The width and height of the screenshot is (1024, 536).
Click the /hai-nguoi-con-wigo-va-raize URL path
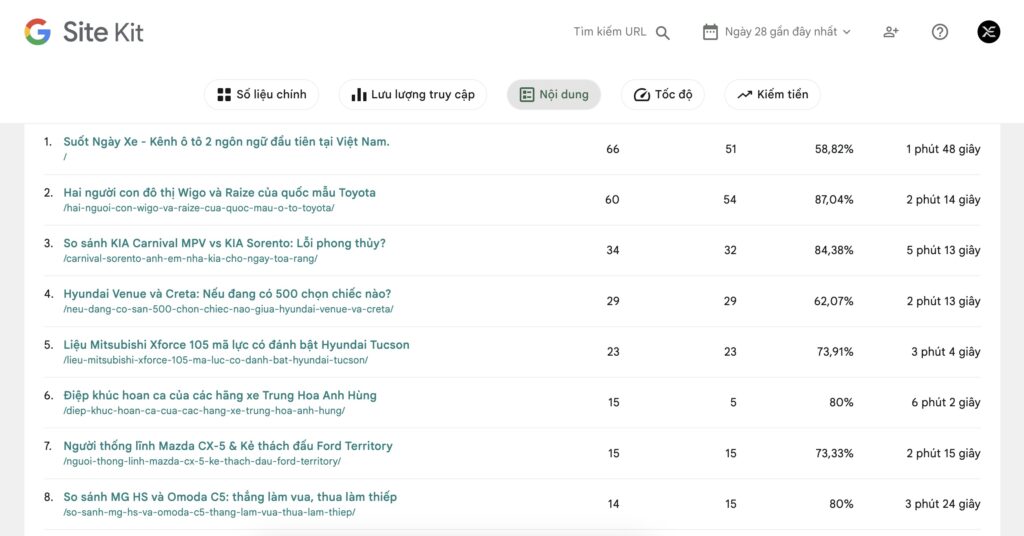click(x=199, y=208)
